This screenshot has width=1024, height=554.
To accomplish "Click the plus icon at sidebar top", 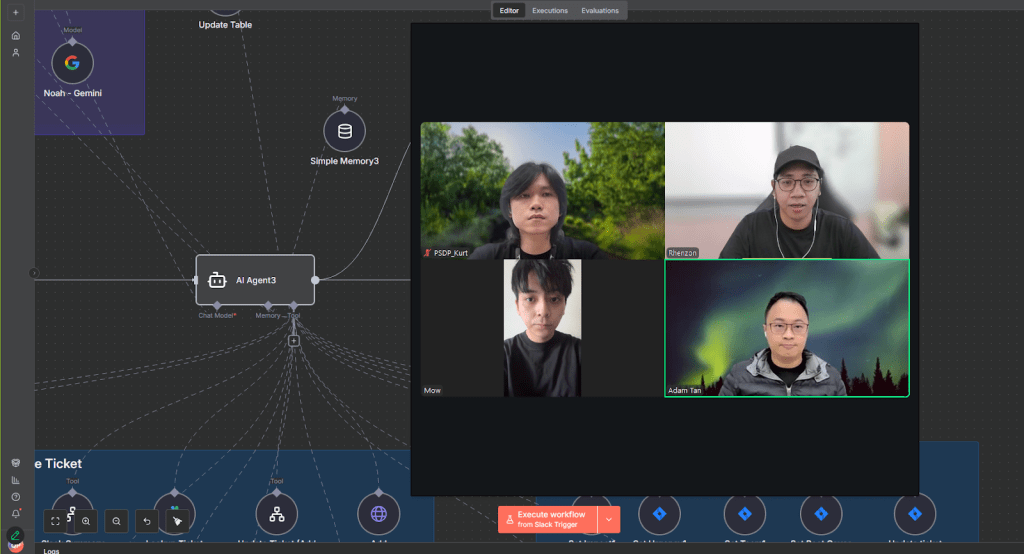I will [x=16, y=12].
